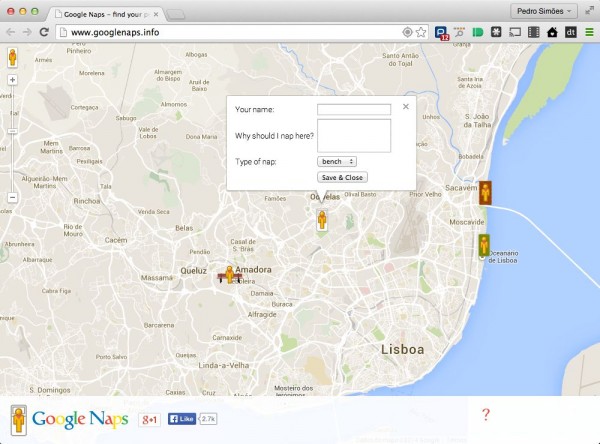
Task: Click the magnifier extension icon in toolbar
Action: click(x=459, y=33)
